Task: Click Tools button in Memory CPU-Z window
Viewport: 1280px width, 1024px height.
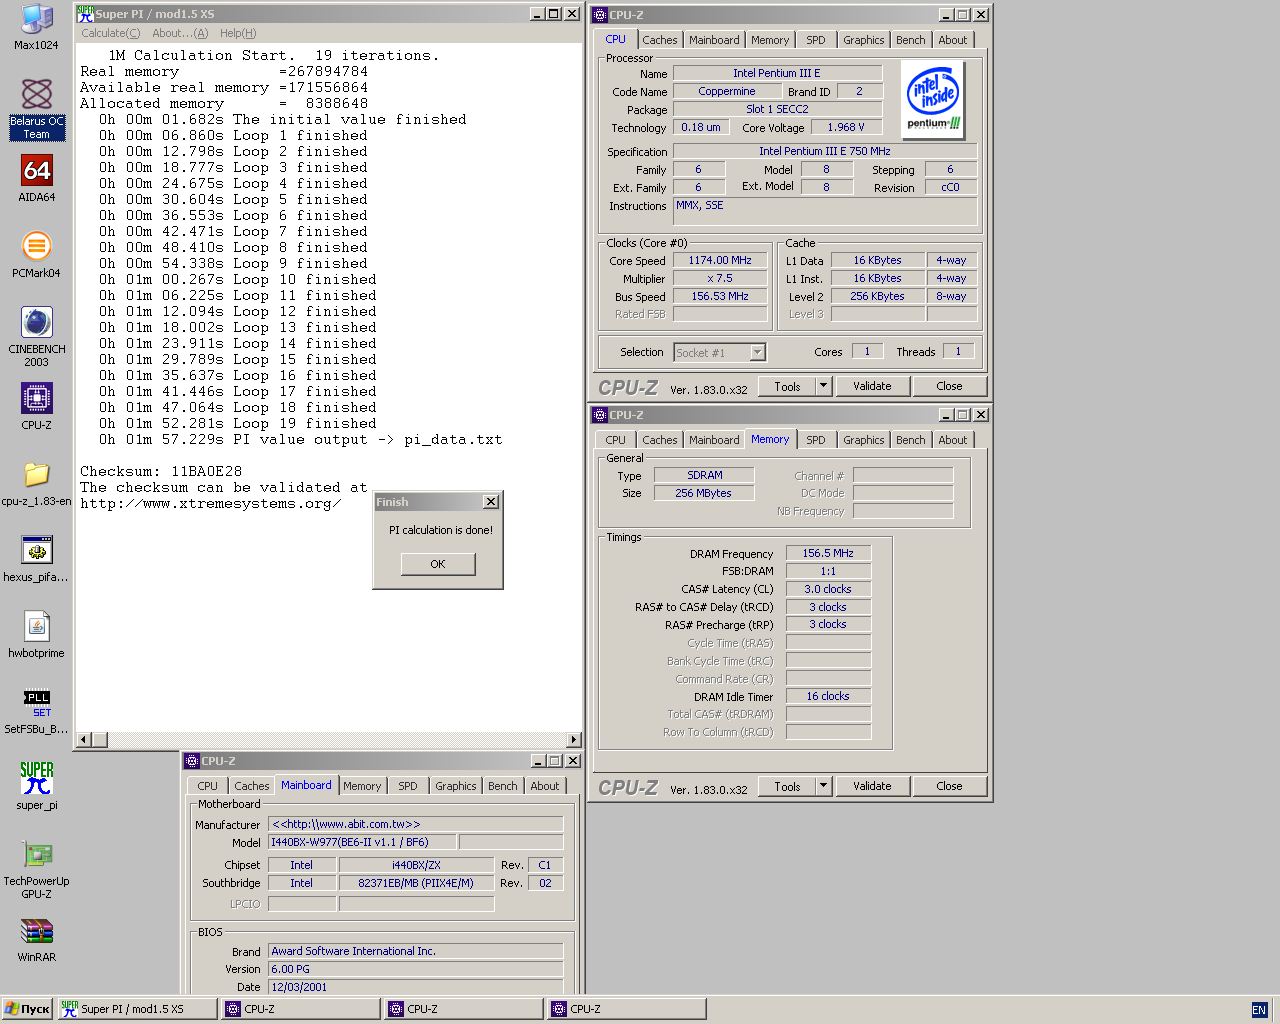Action: [x=787, y=786]
